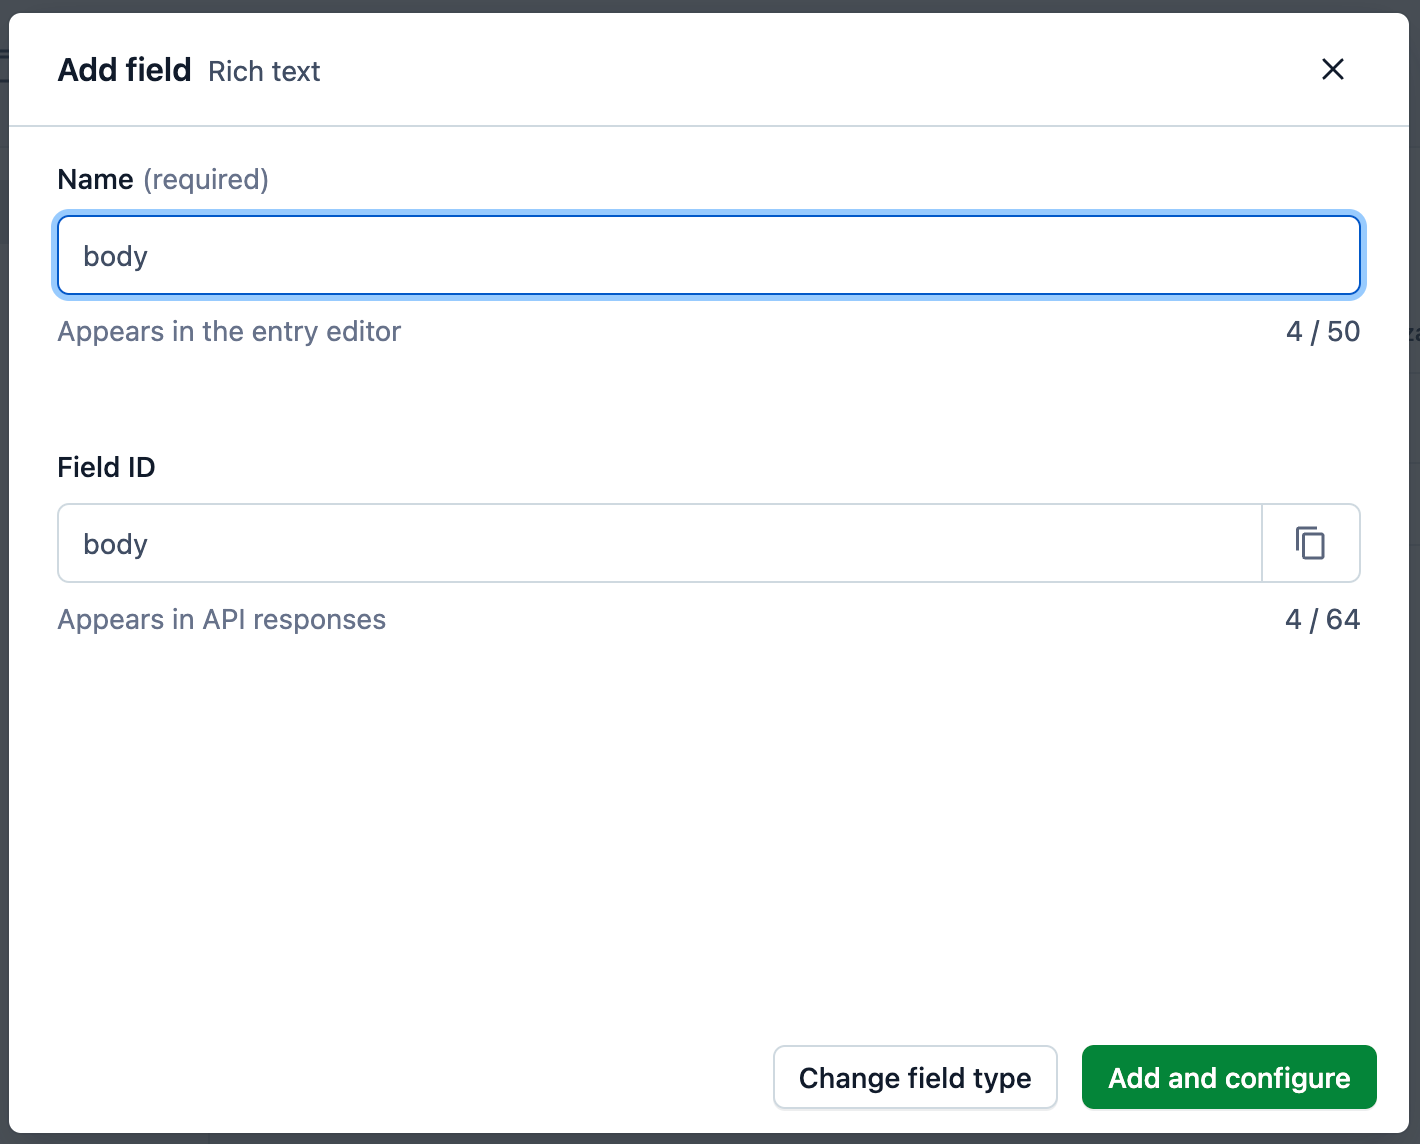The width and height of the screenshot is (1420, 1144).
Task: Click the 'Rich text' type label
Action: pos(264,71)
